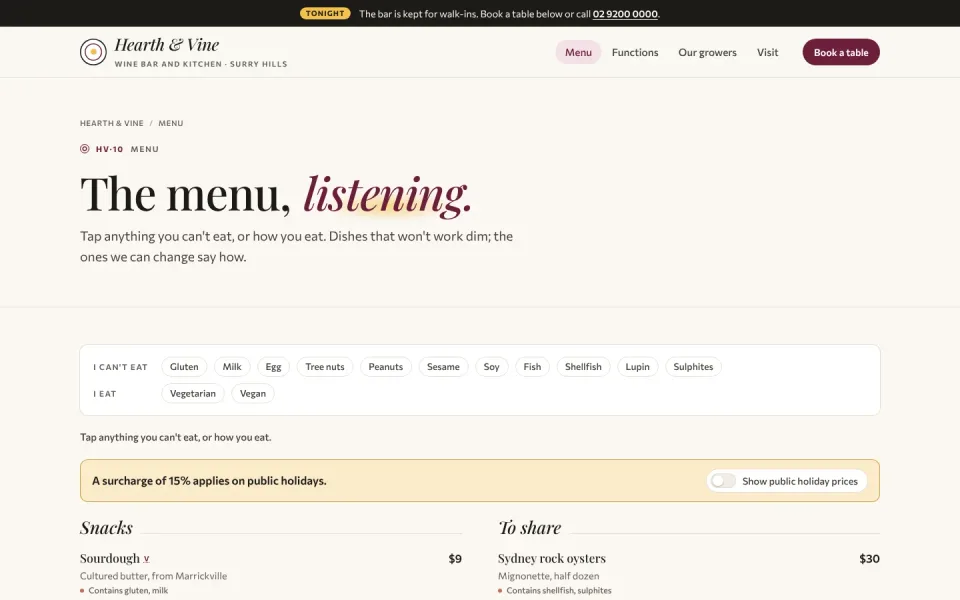Screen dimensions: 960x600
Task: Click the HV-10 target icon above the heading
Action: [x=84, y=149]
